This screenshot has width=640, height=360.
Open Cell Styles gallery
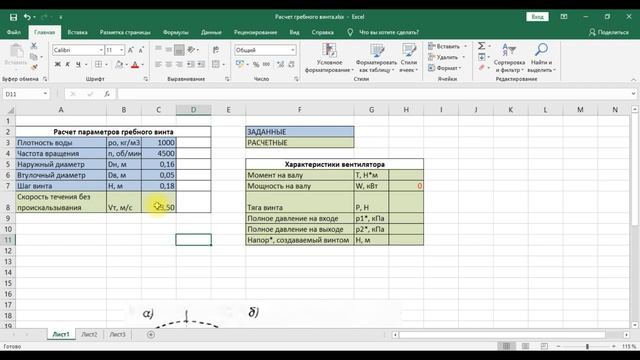(408, 58)
